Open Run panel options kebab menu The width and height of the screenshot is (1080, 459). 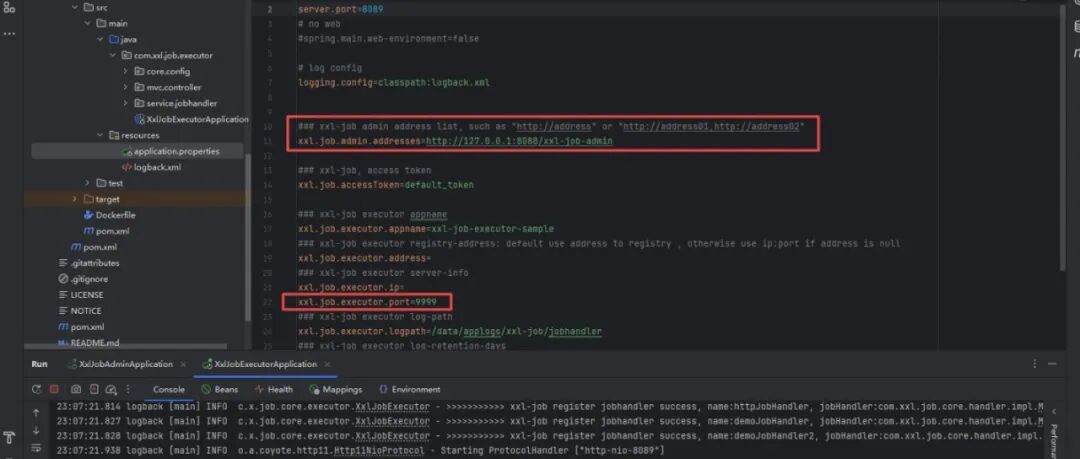coord(1035,364)
